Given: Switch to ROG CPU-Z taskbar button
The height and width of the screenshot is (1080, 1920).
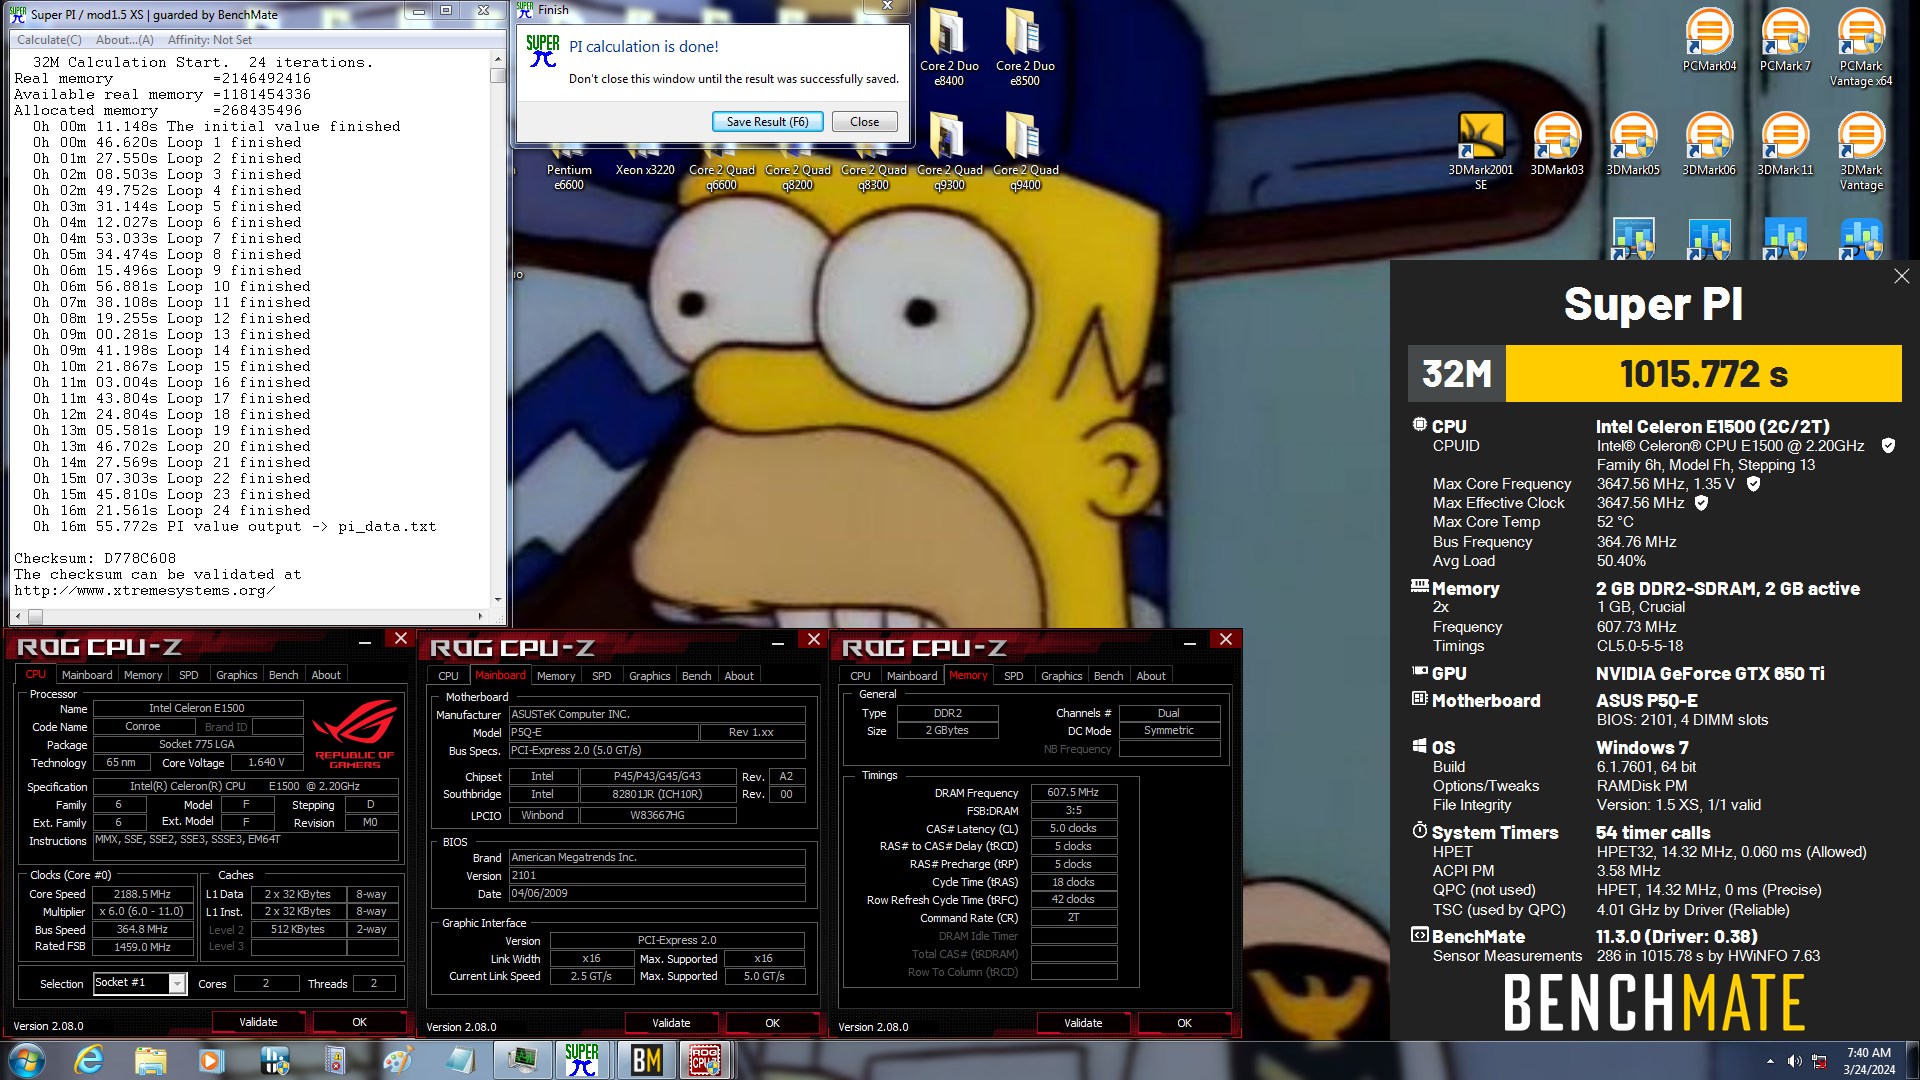Looking at the screenshot, I should pyautogui.click(x=705, y=1060).
